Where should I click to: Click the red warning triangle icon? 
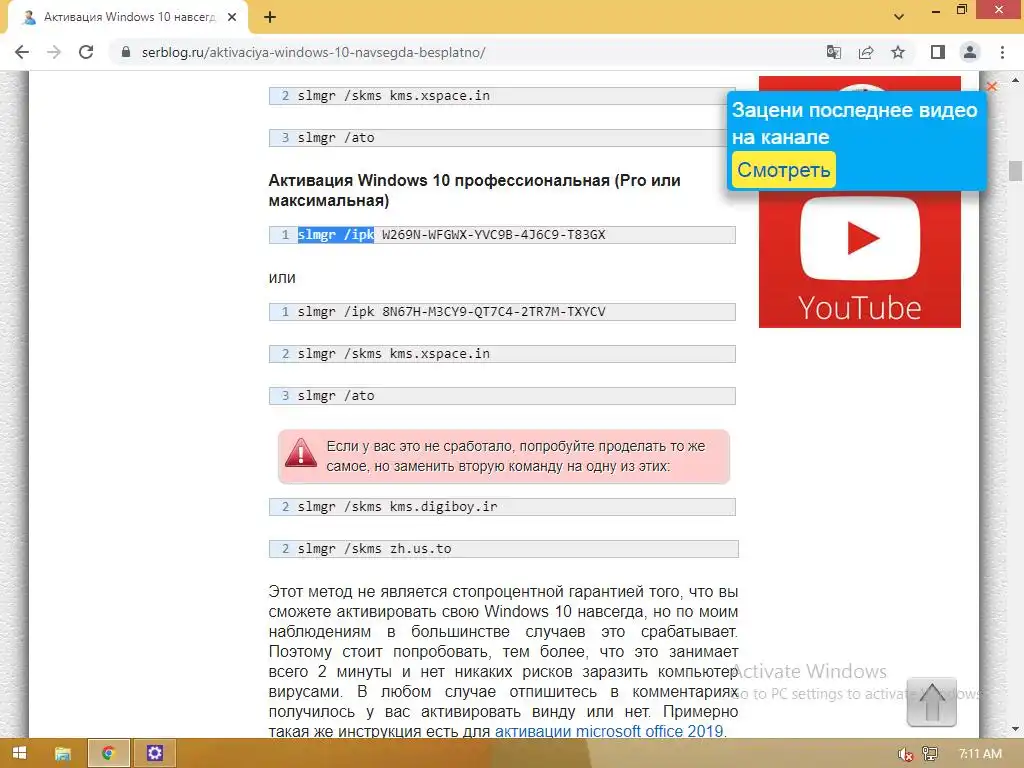pyautogui.click(x=301, y=452)
